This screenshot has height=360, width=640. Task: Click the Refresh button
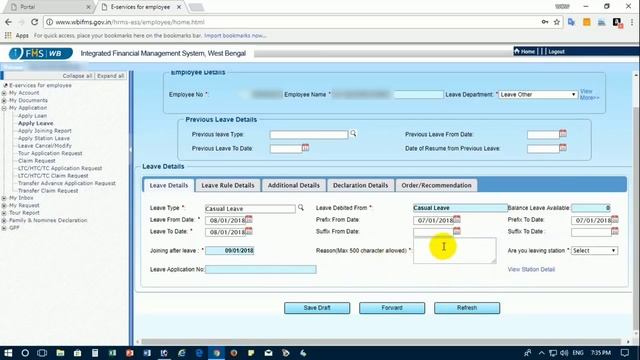pyautogui.click(x=467, y=308)
